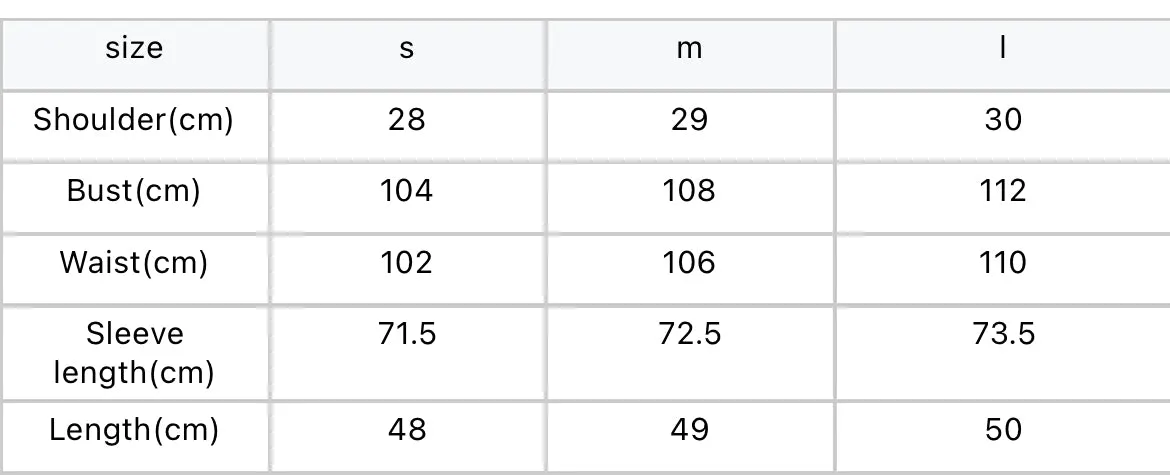1170x475 pixels.
Task: Select the 's' size column header
Action: click(407, 55)
